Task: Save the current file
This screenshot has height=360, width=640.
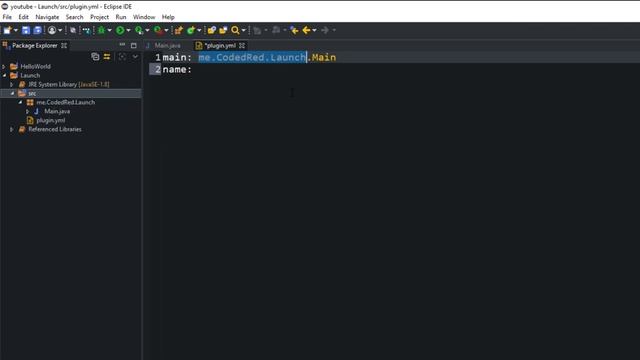Action: tap(26, 30)
